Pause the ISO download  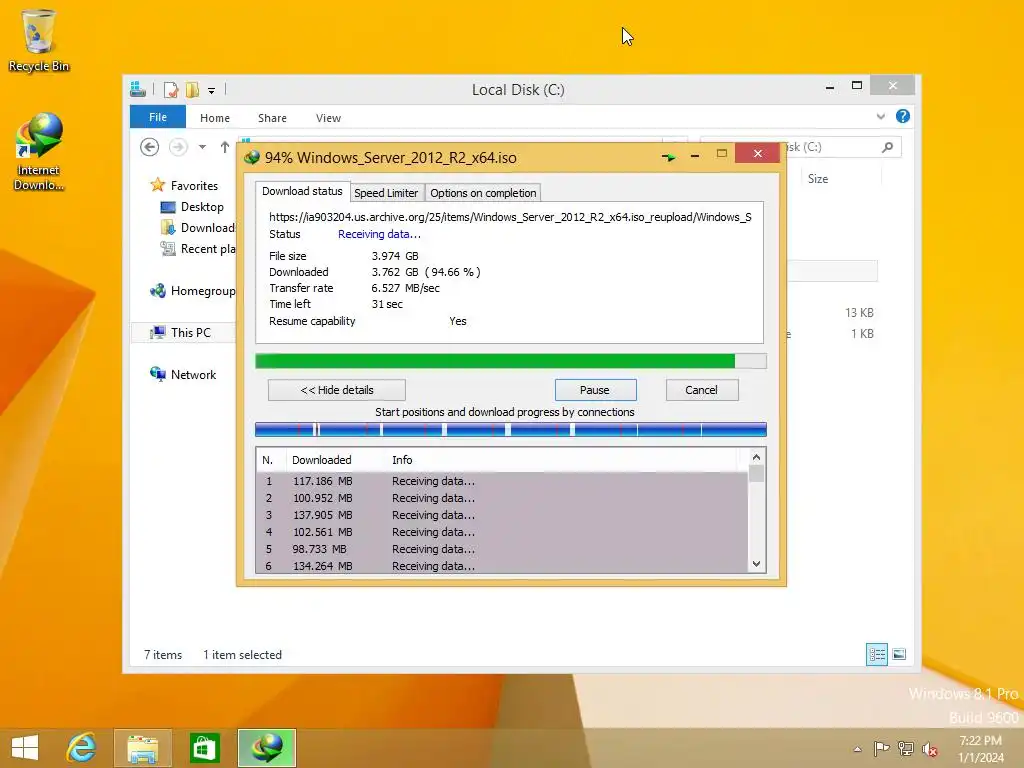pos(595,390)
